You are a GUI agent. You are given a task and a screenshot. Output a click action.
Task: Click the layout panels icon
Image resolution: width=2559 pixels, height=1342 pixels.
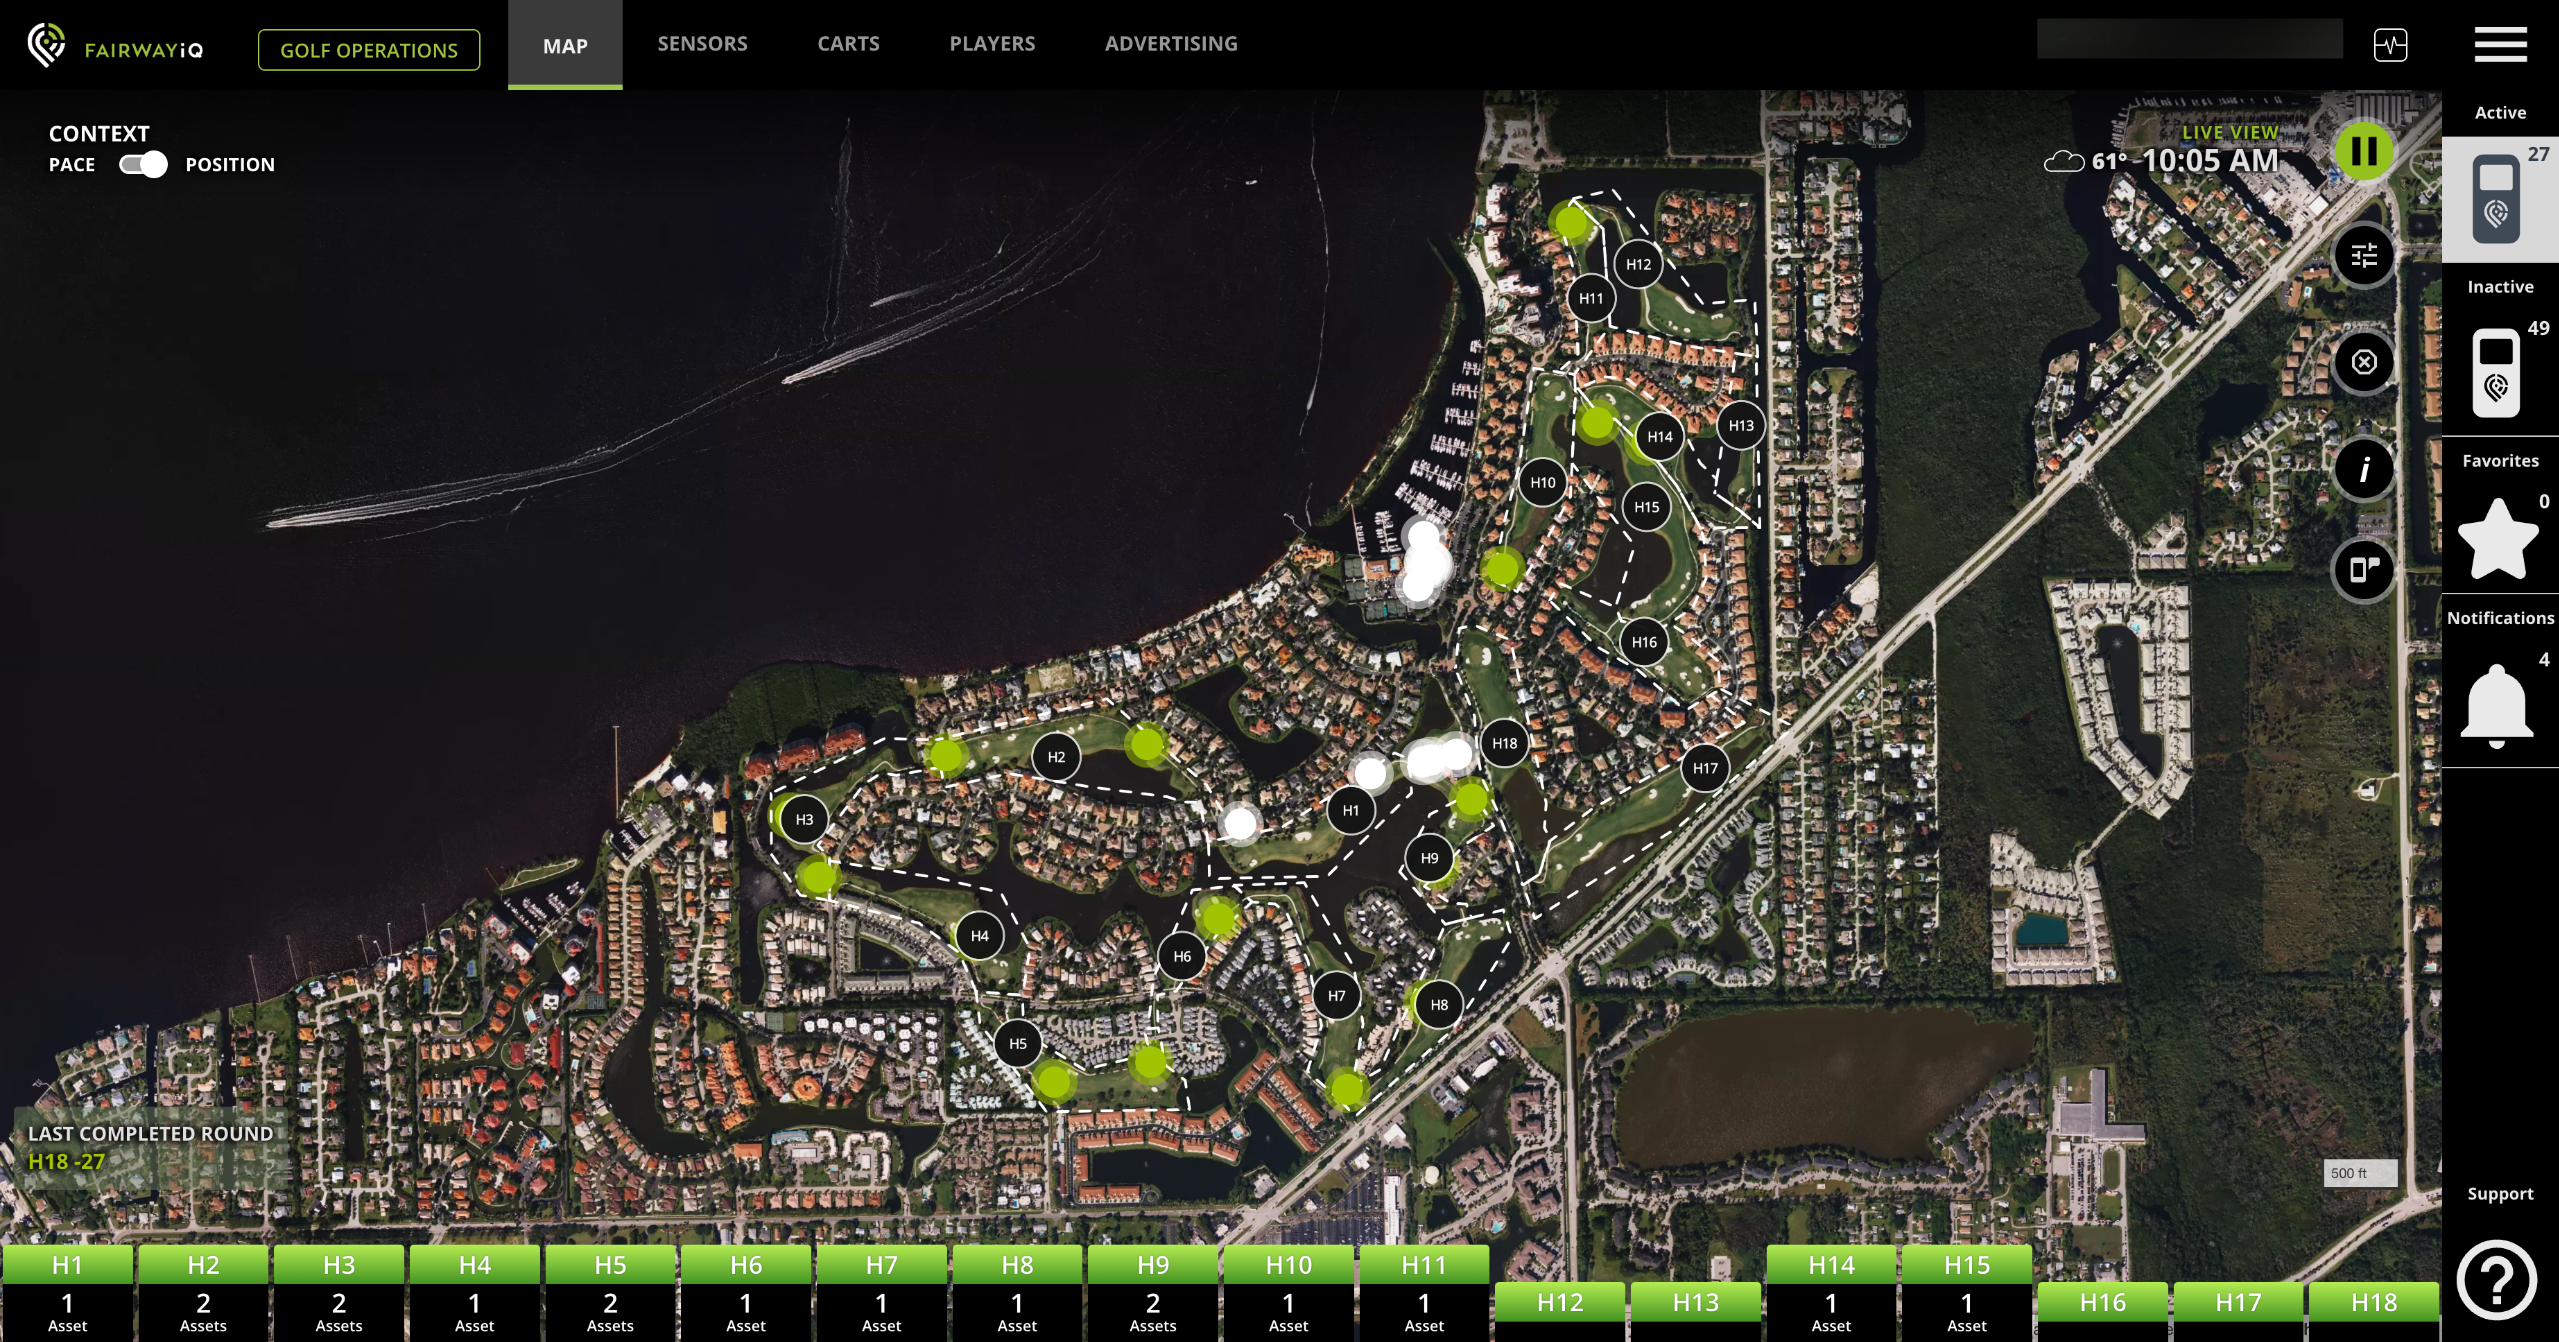[2364, 570]
